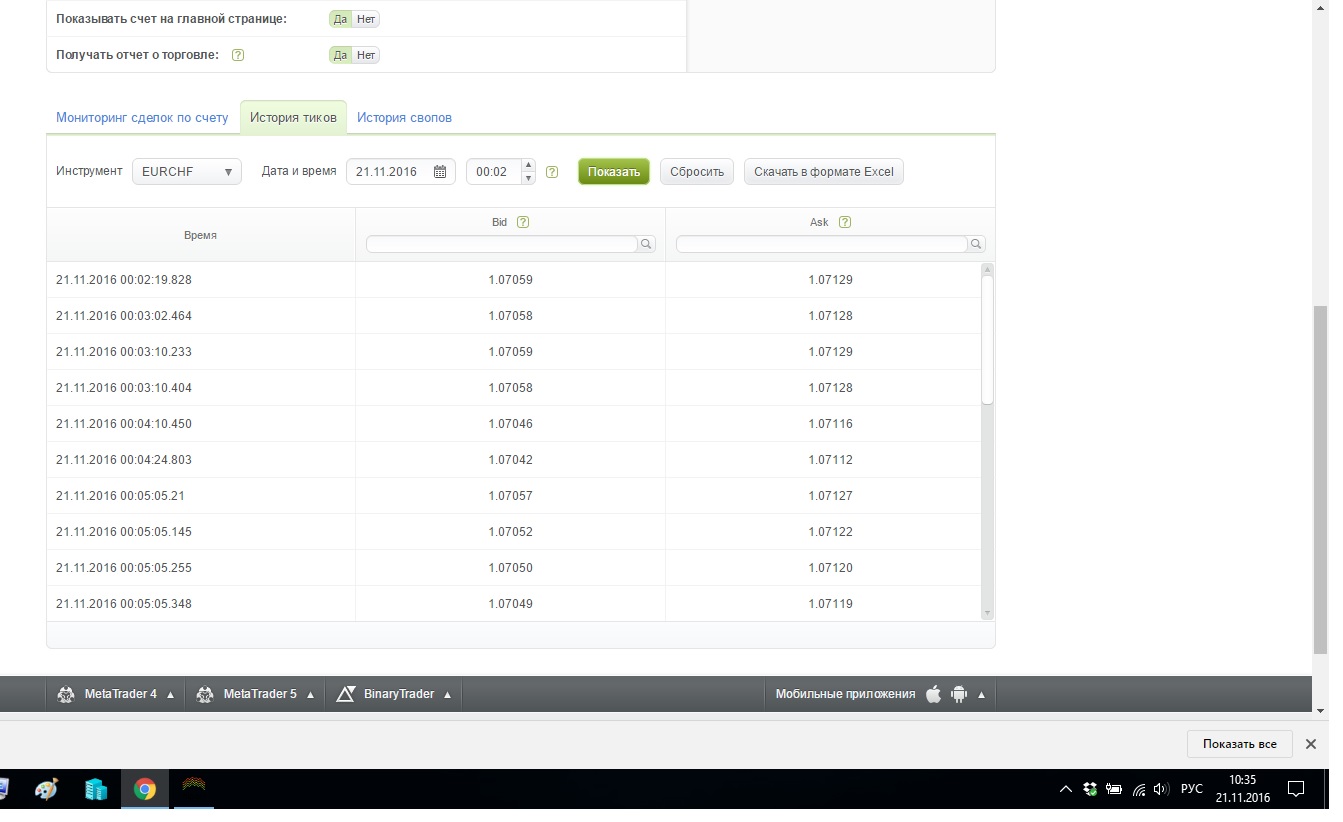Set 'Получать отчет о торговле' to Да
The width and height of the screenshot is (1343, 822).
point(341,55)
